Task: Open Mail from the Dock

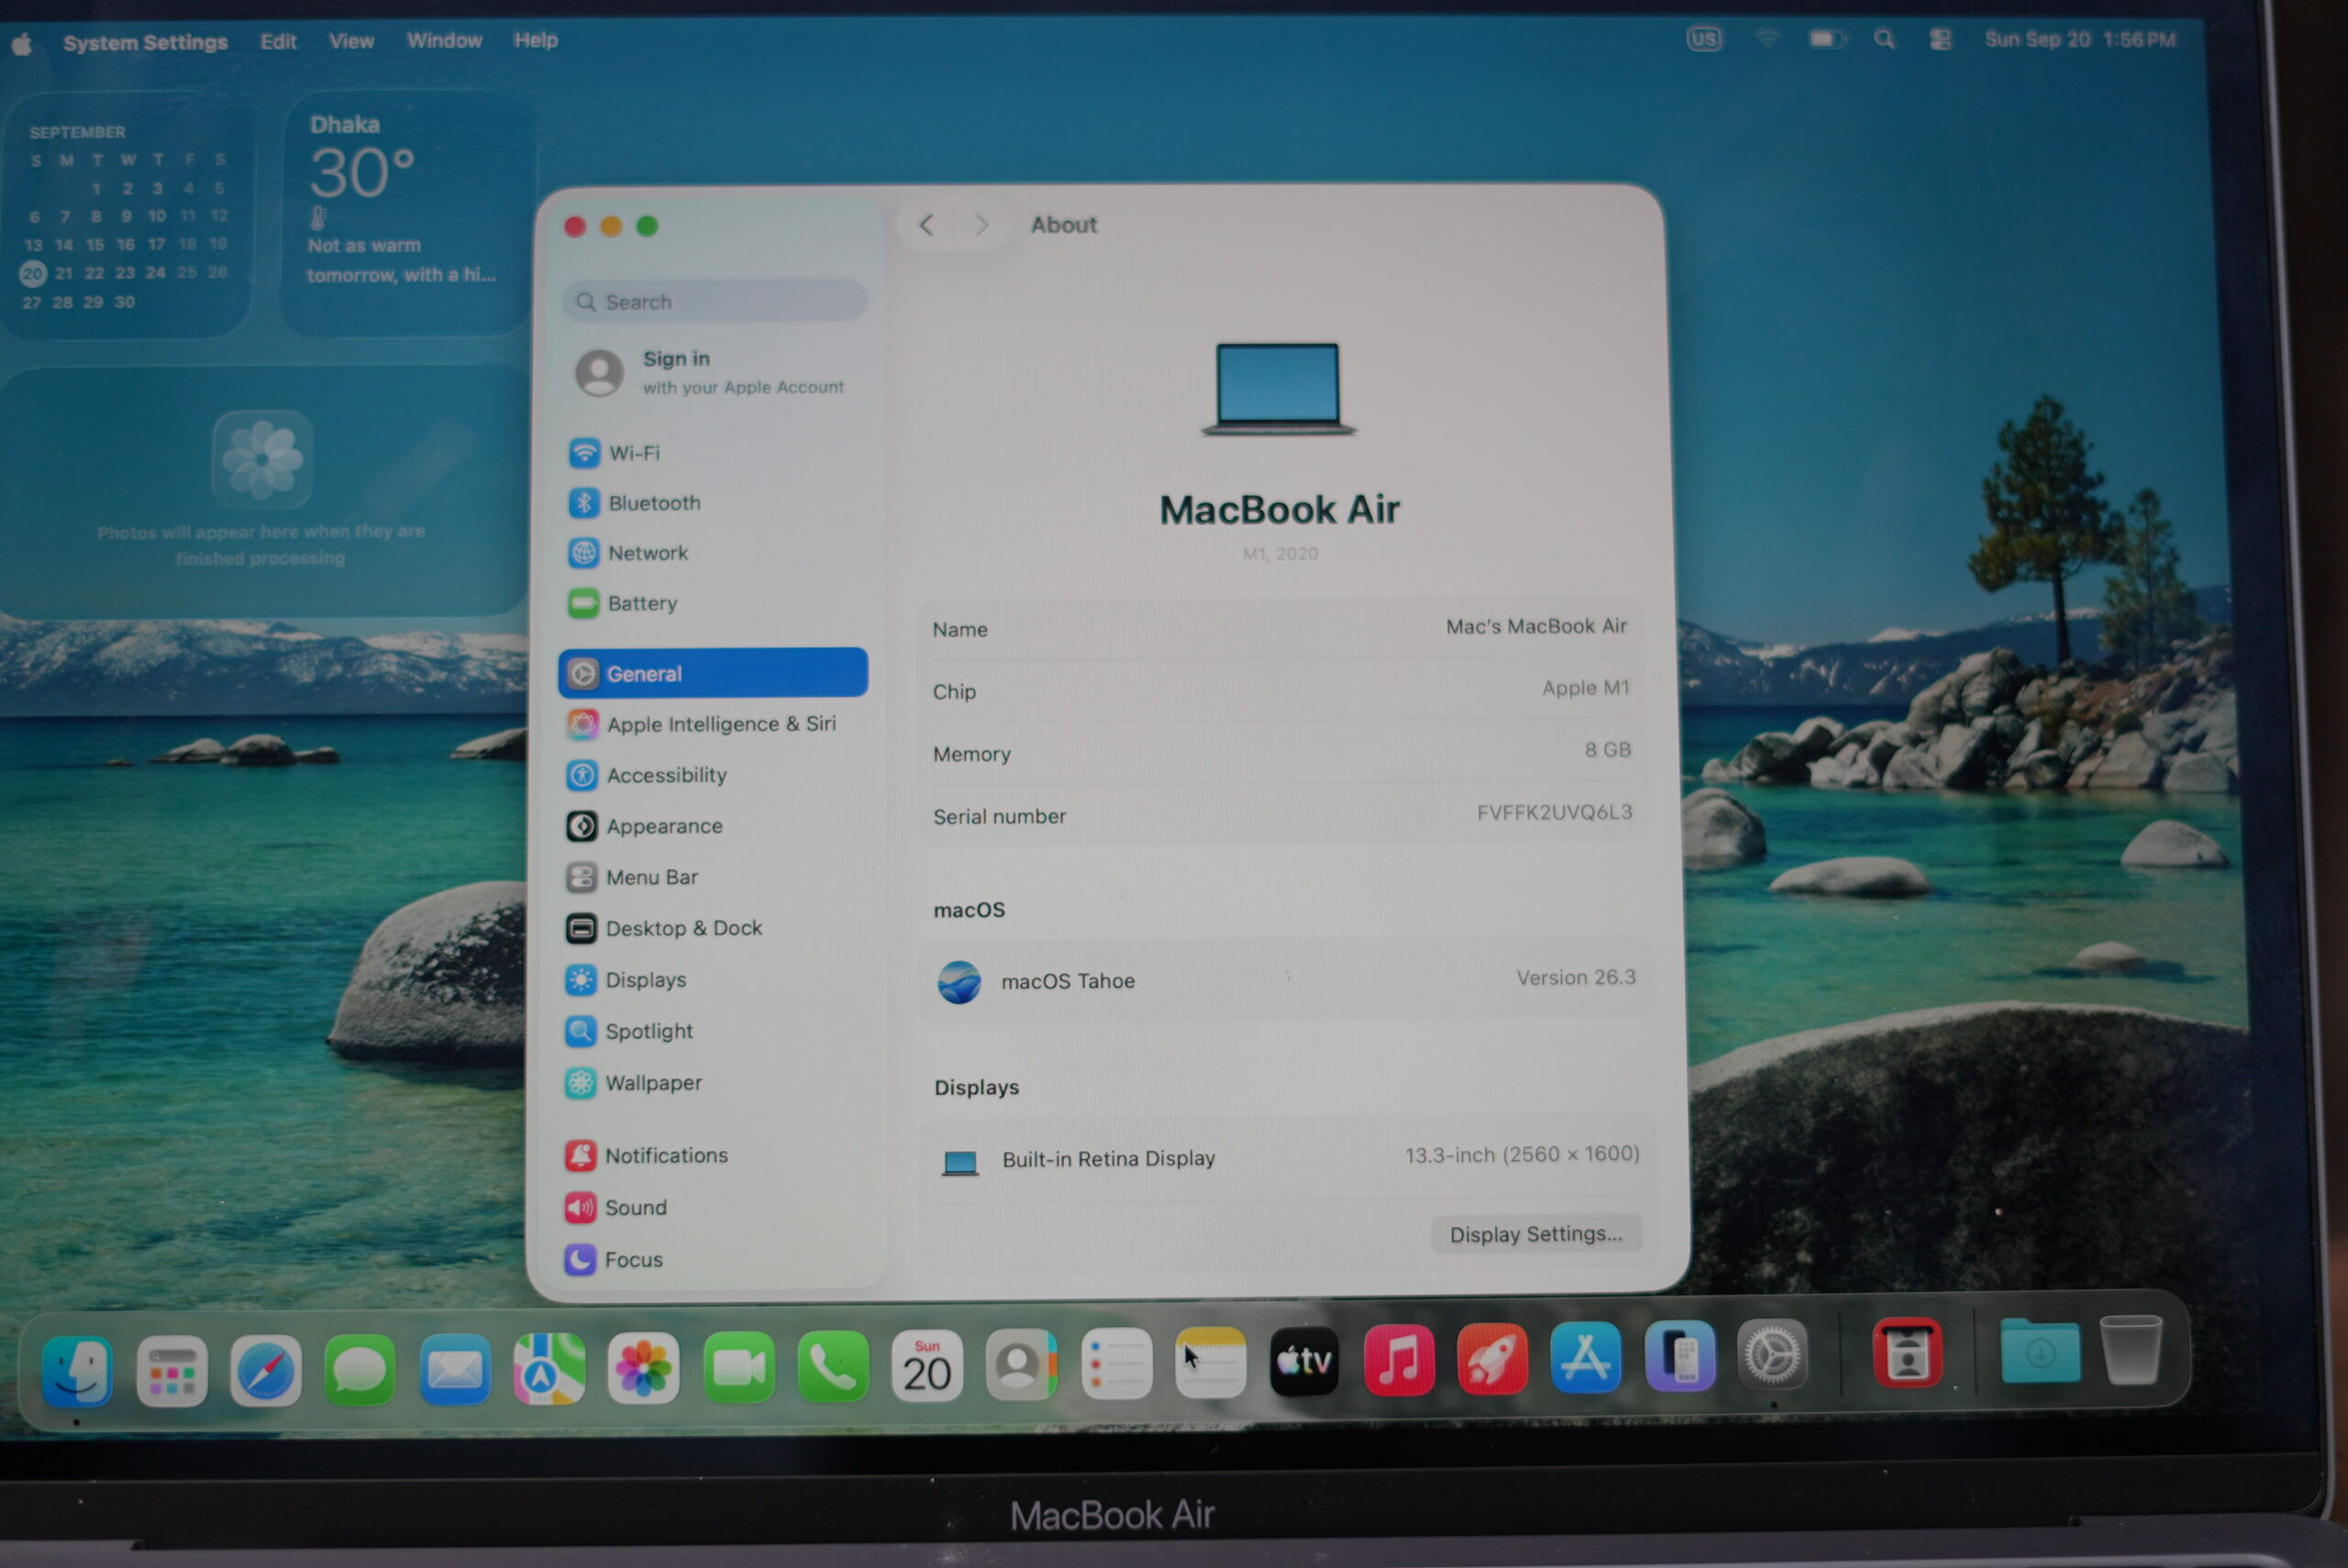Action: click(454, 1368)
